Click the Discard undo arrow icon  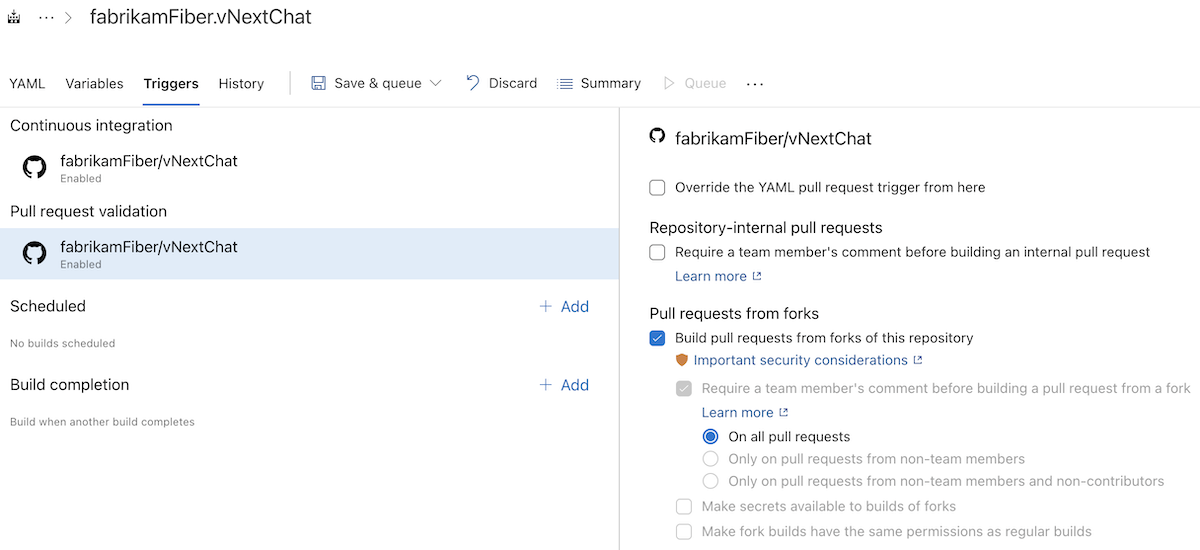click(473, 83)
